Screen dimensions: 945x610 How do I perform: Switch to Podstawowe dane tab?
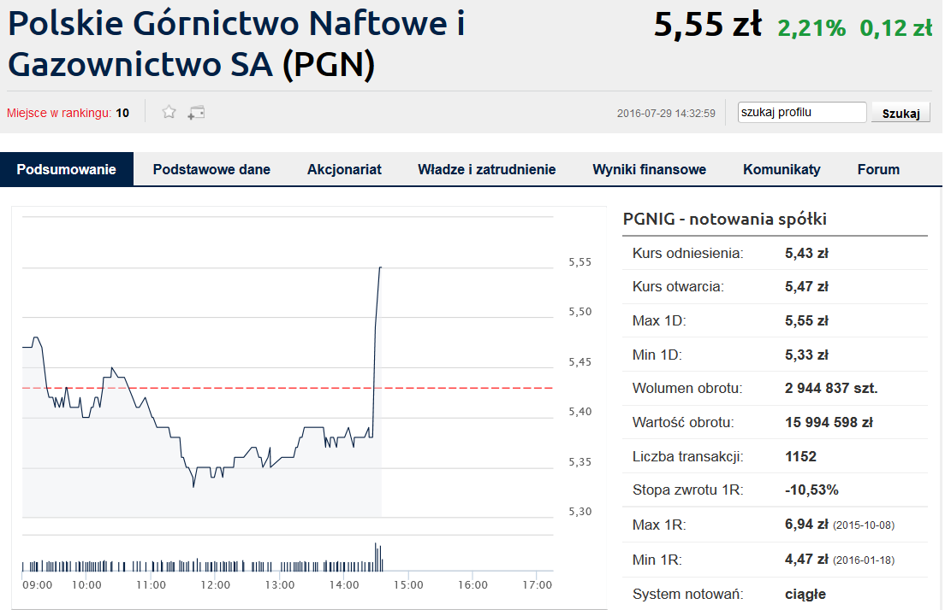click(212, 169)
